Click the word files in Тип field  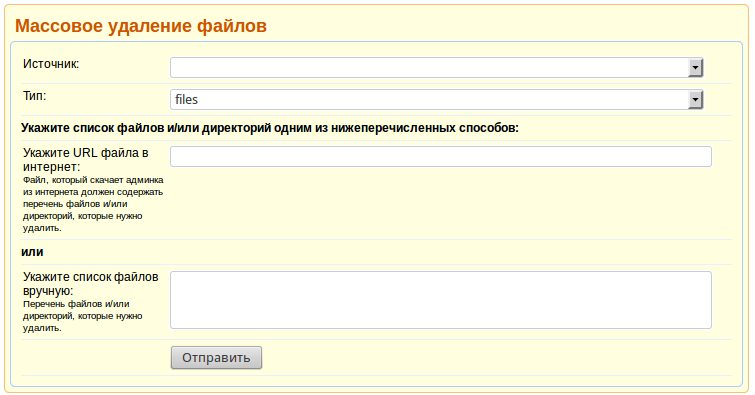tap(186, 100)
